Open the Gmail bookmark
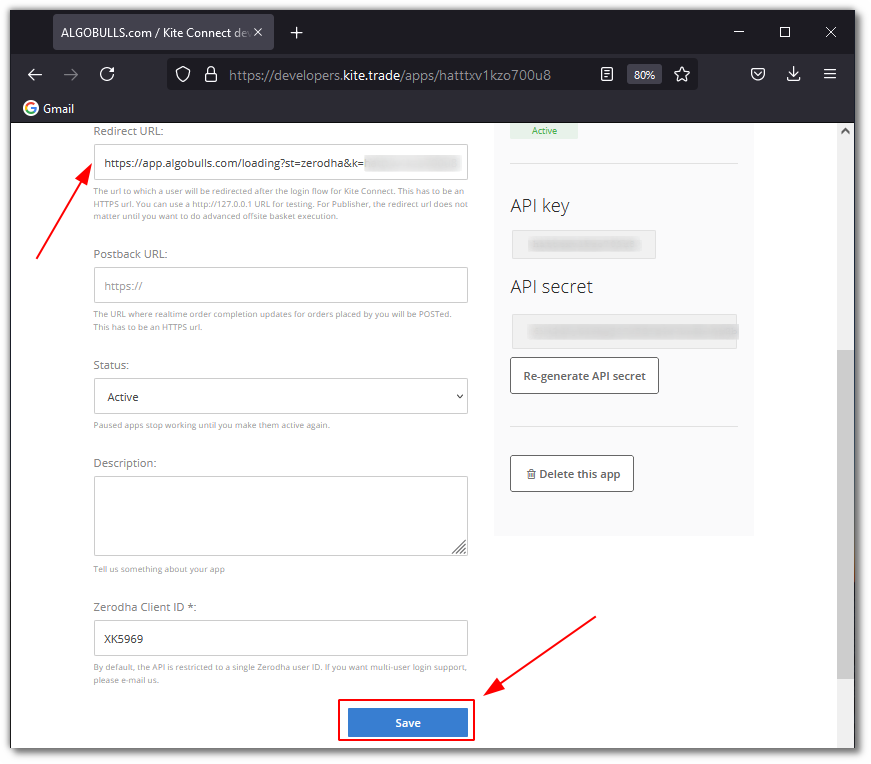 coord(49,108)
